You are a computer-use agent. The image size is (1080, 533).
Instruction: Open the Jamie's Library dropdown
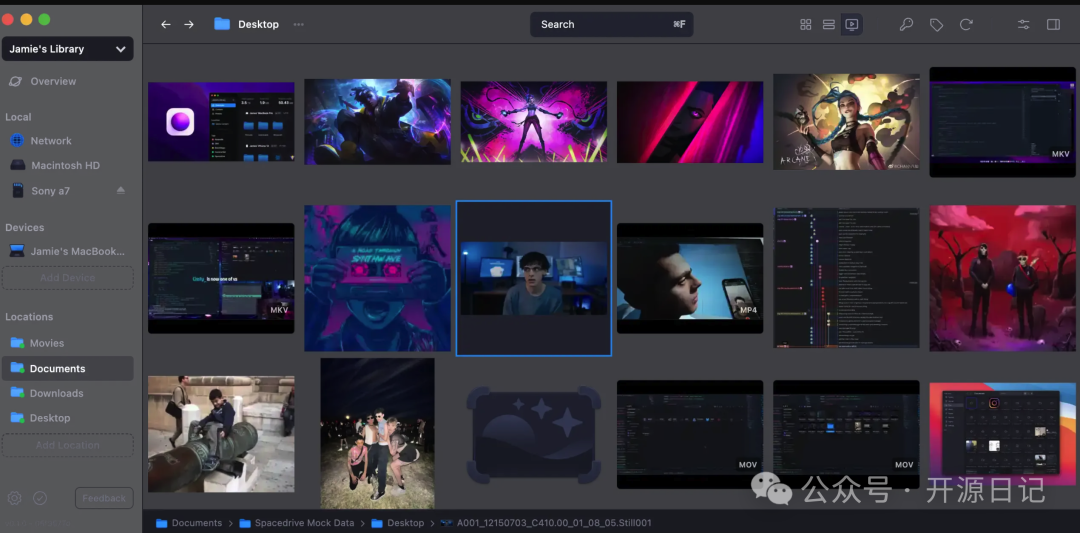point(68,49)
